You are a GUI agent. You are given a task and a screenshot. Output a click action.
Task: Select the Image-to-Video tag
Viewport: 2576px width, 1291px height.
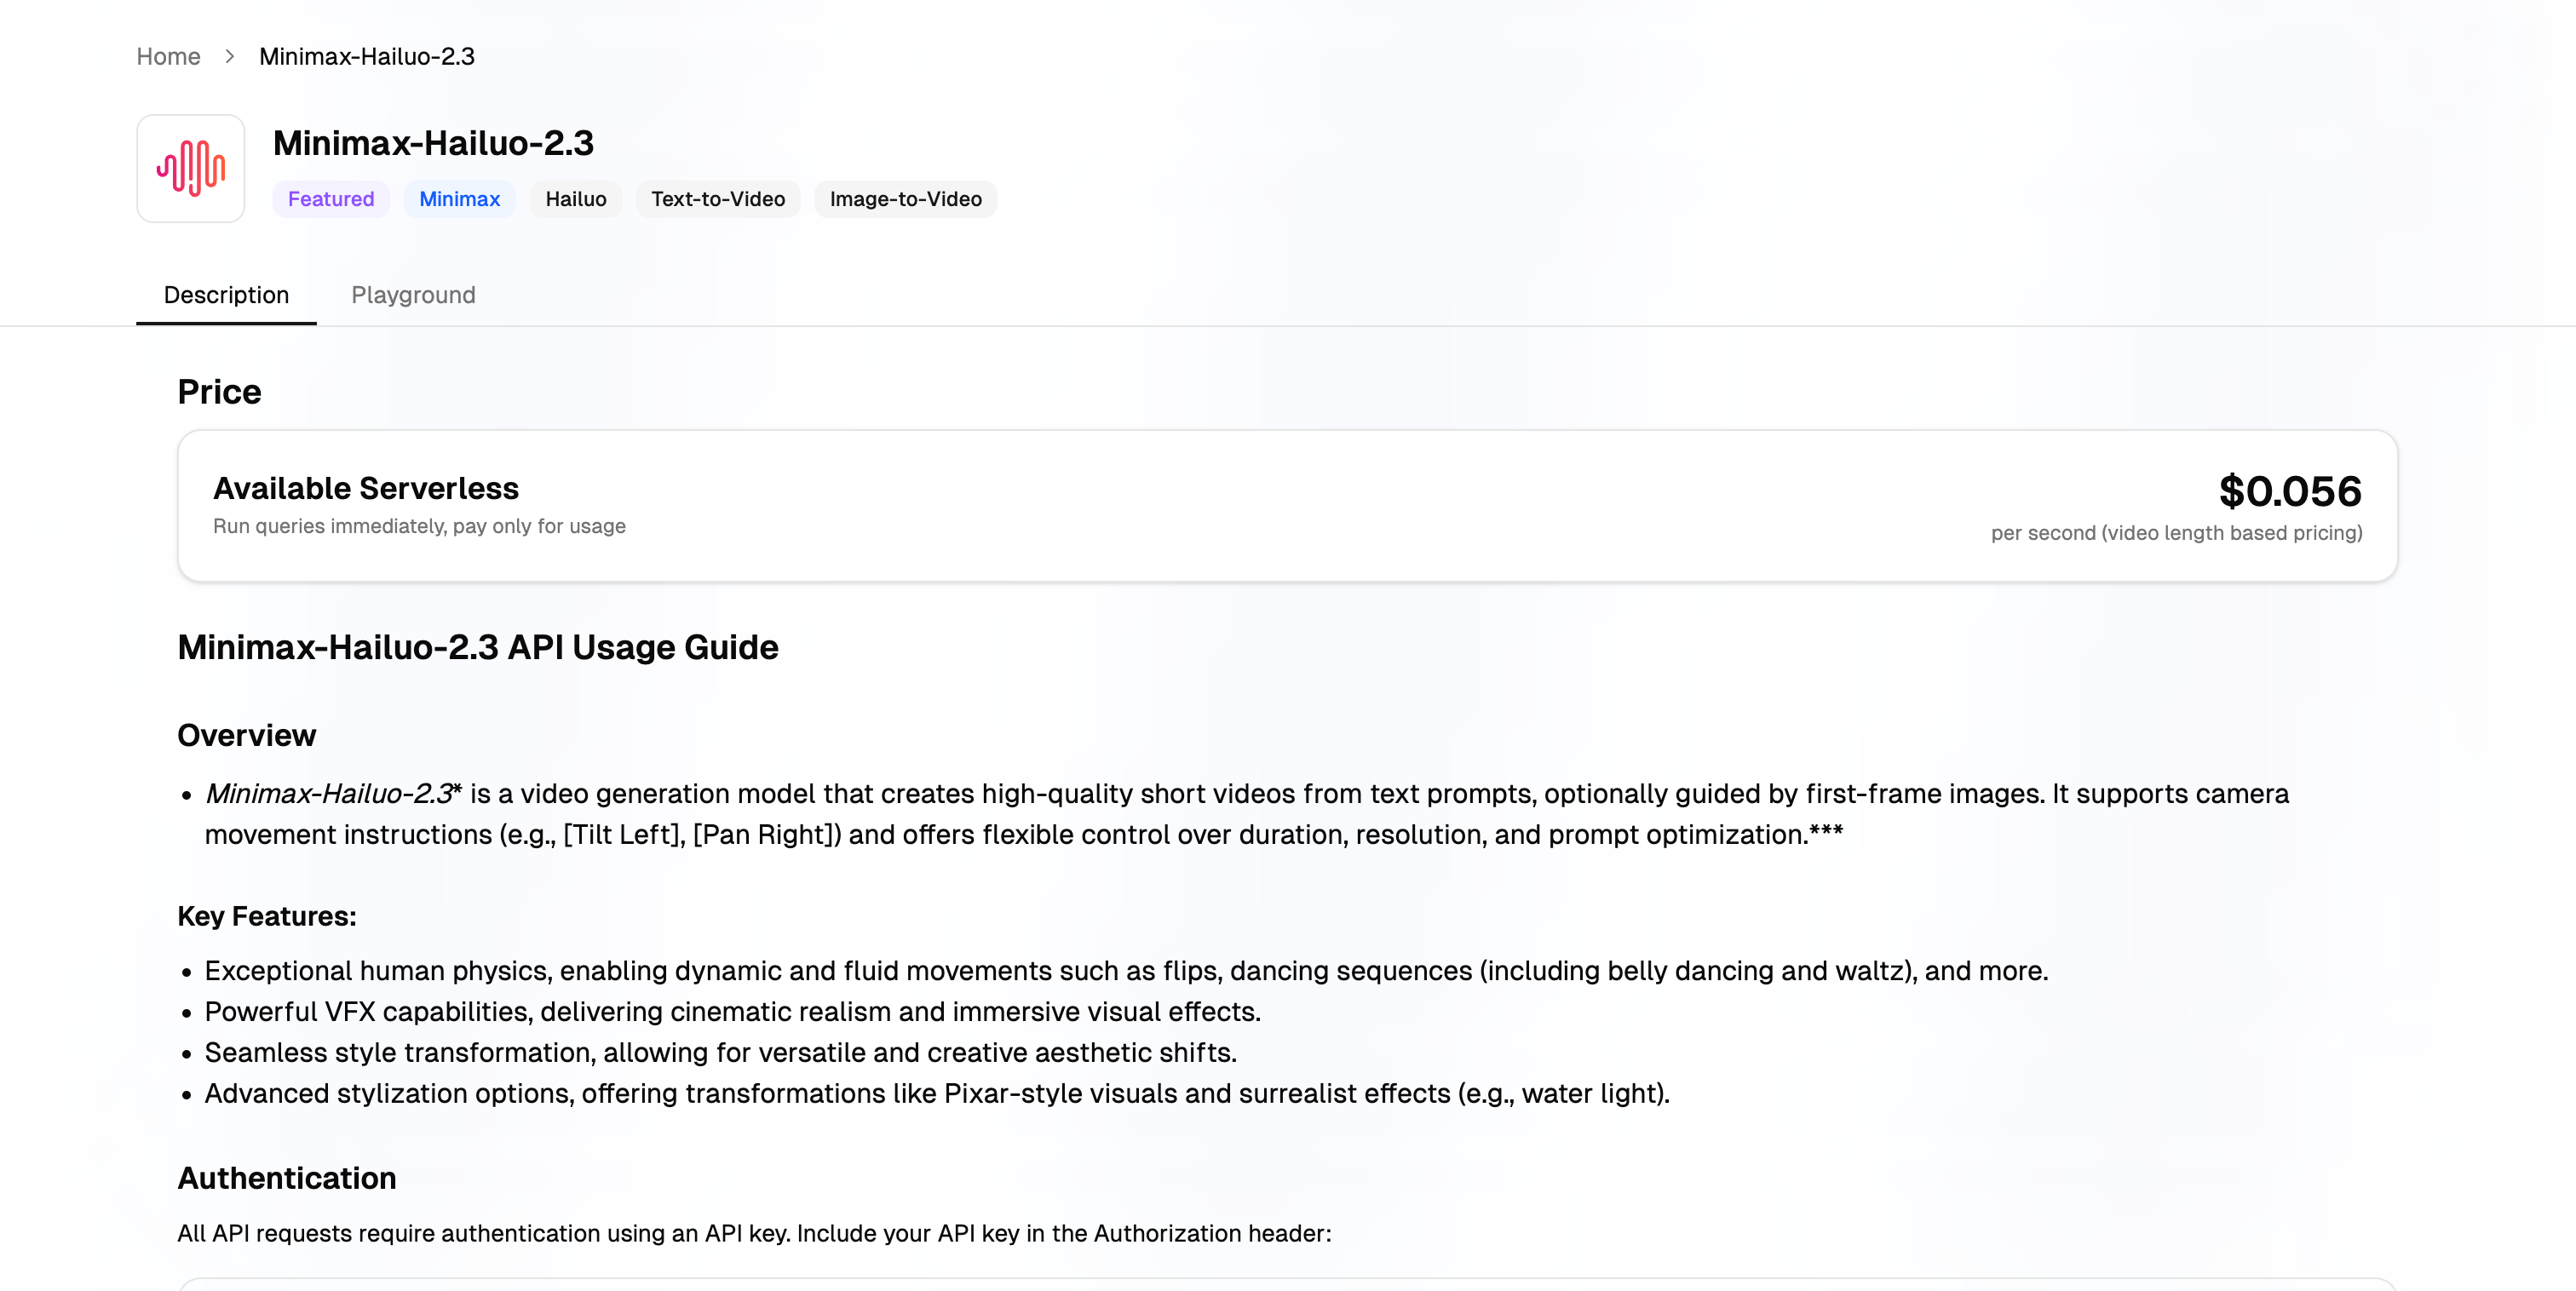(905, 199)
